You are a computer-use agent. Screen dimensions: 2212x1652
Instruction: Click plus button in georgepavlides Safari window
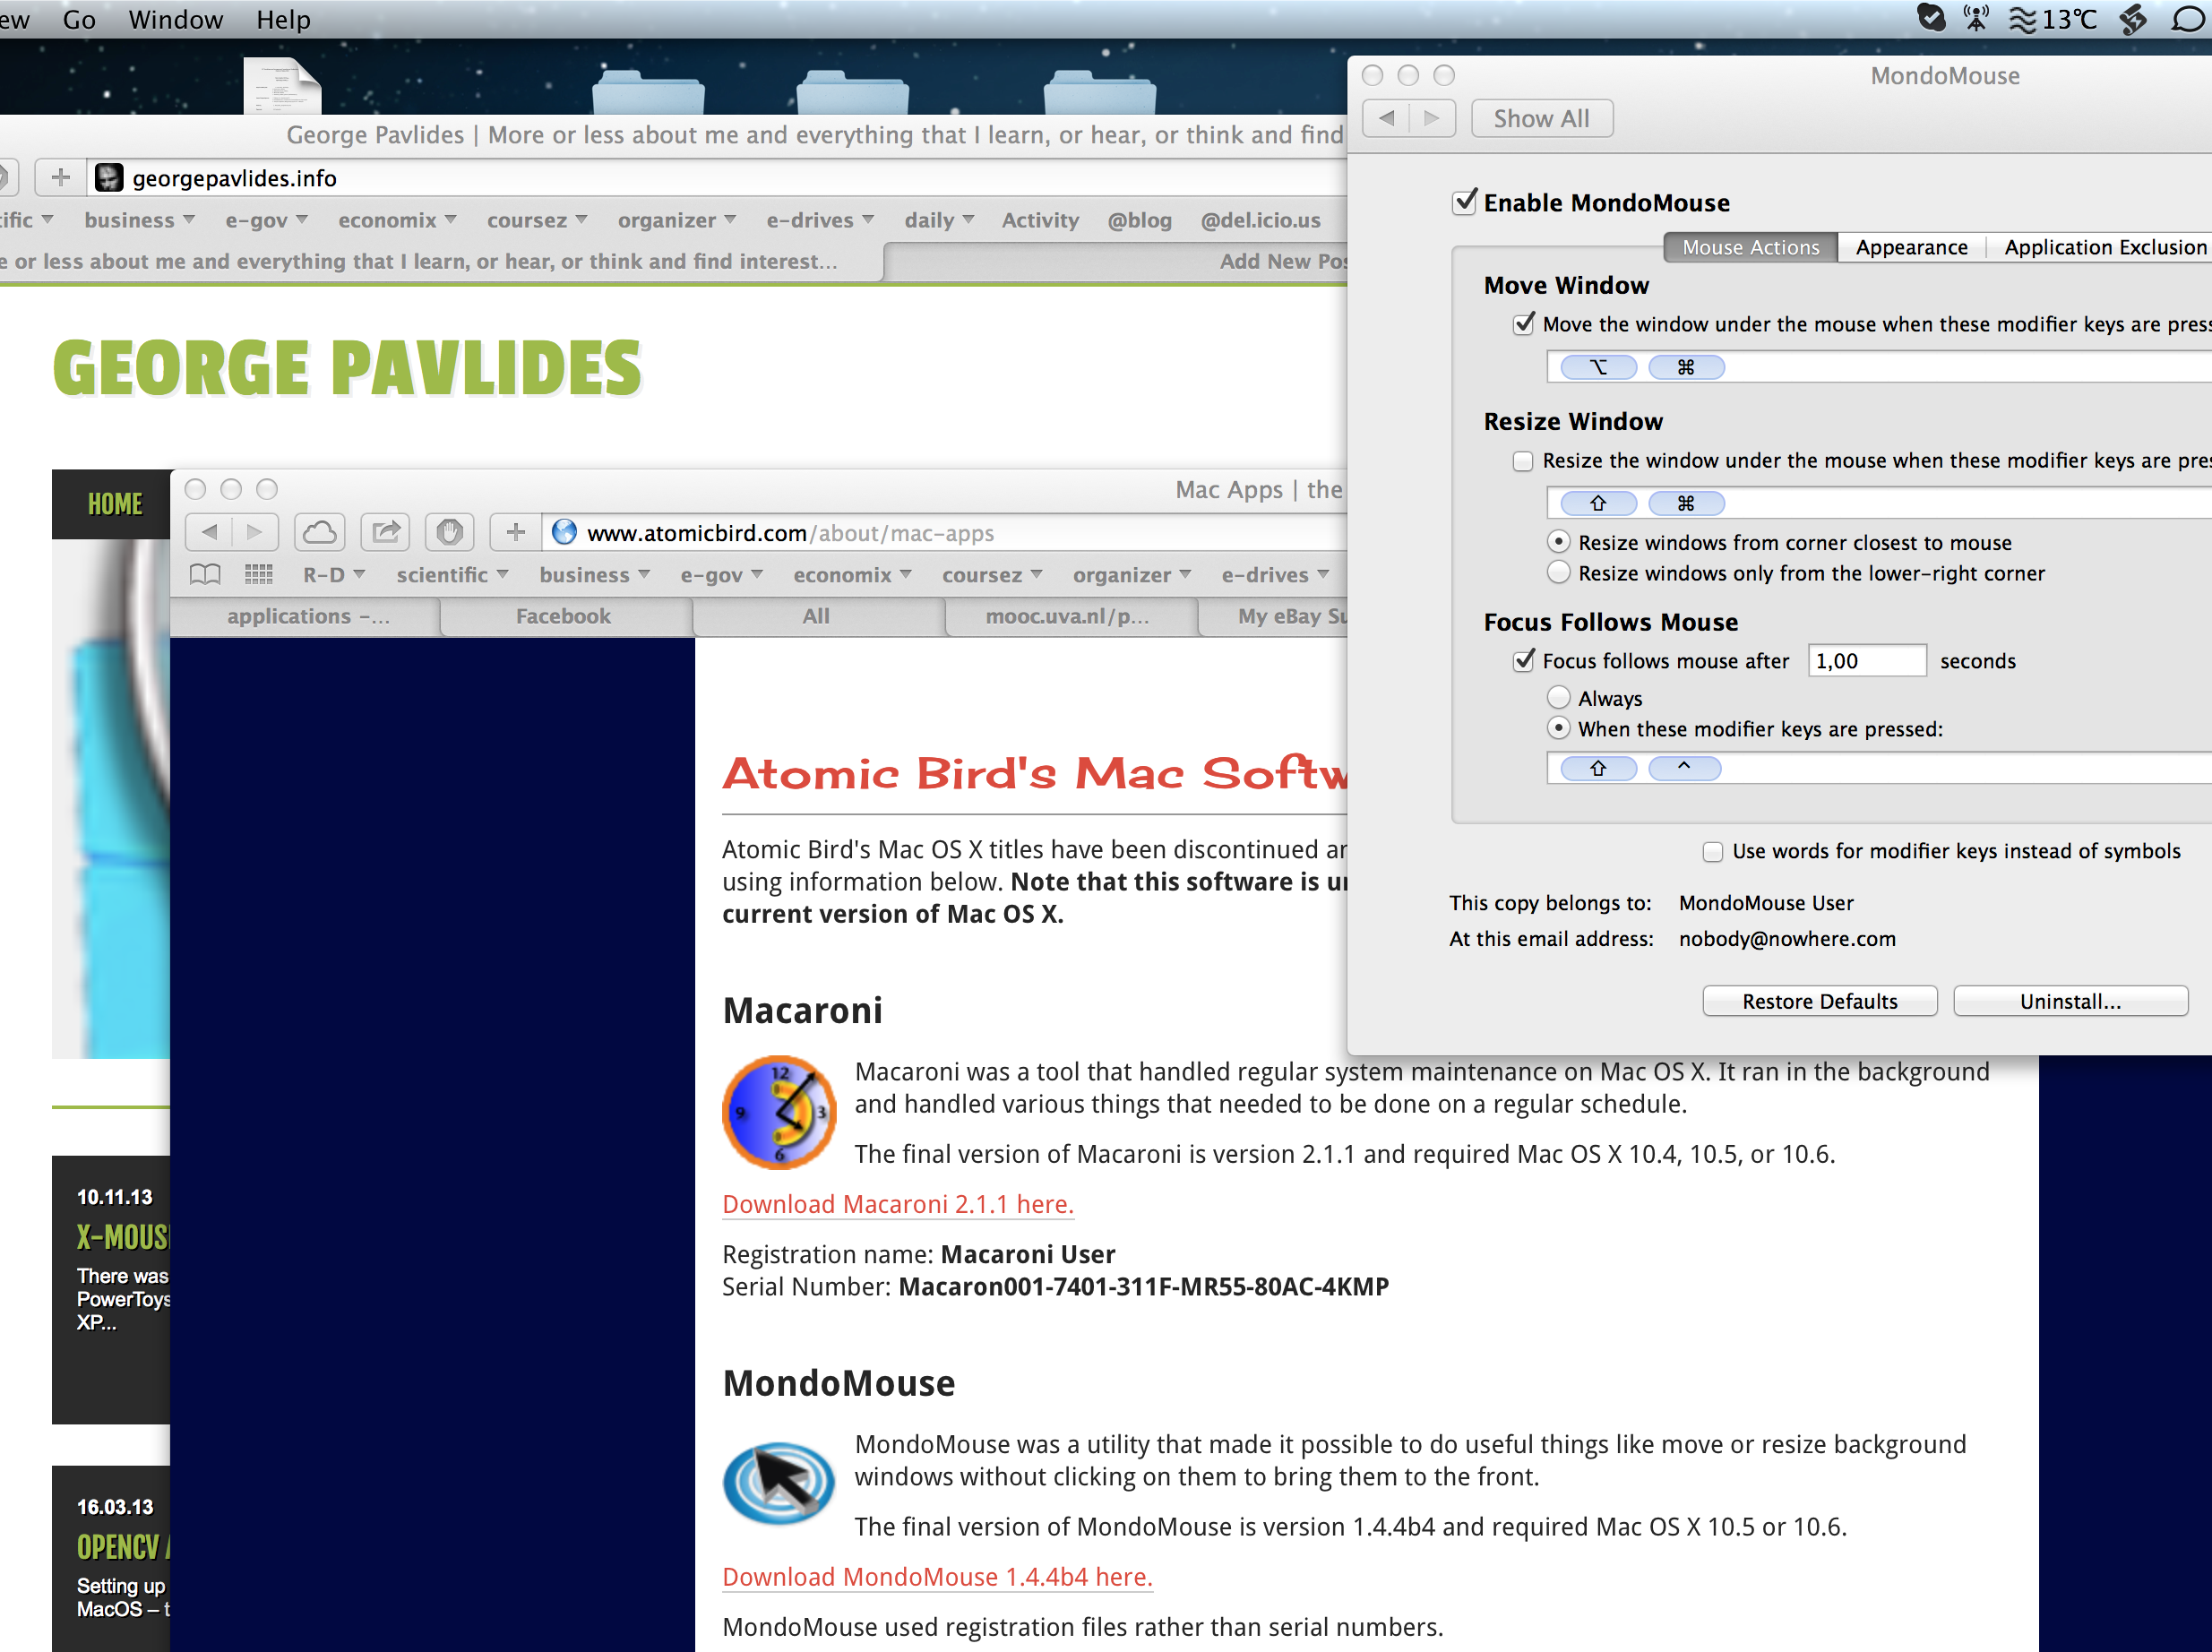(x=61, y=177)
